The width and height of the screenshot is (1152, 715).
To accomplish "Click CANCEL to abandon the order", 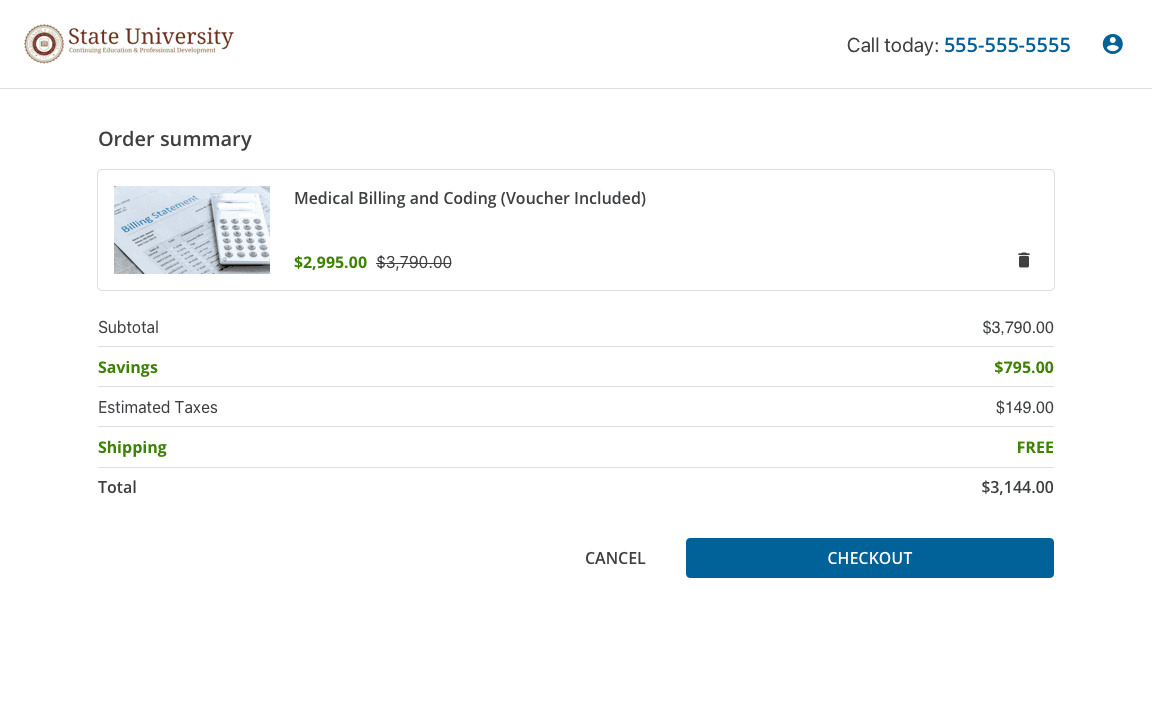I will (615, 558).
